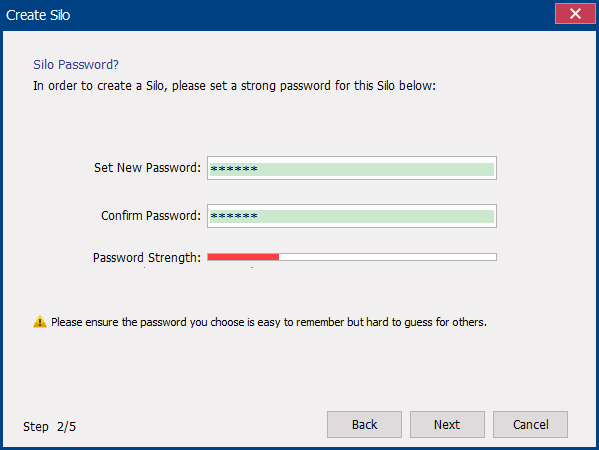
Task: Click the yellow warning triangle icon
Action: point(40,322)
